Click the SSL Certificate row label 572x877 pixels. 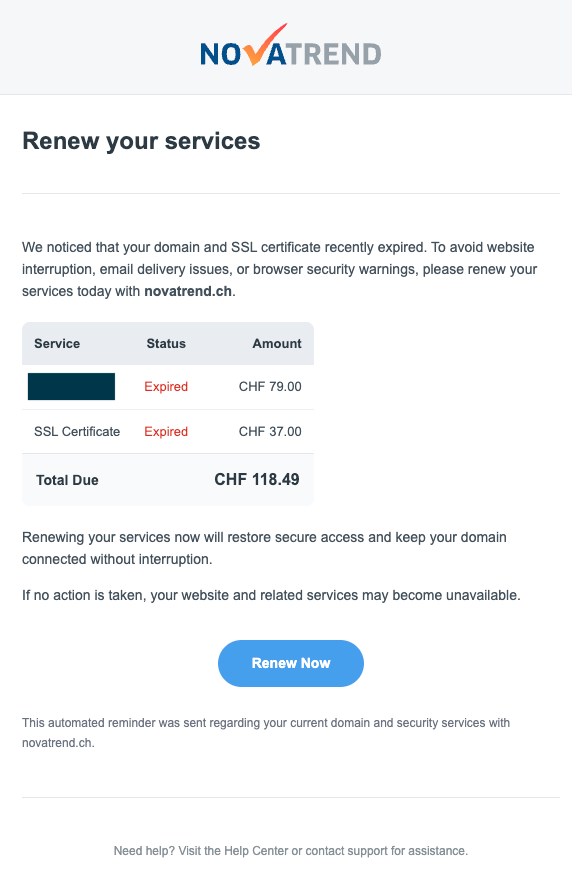77,432
